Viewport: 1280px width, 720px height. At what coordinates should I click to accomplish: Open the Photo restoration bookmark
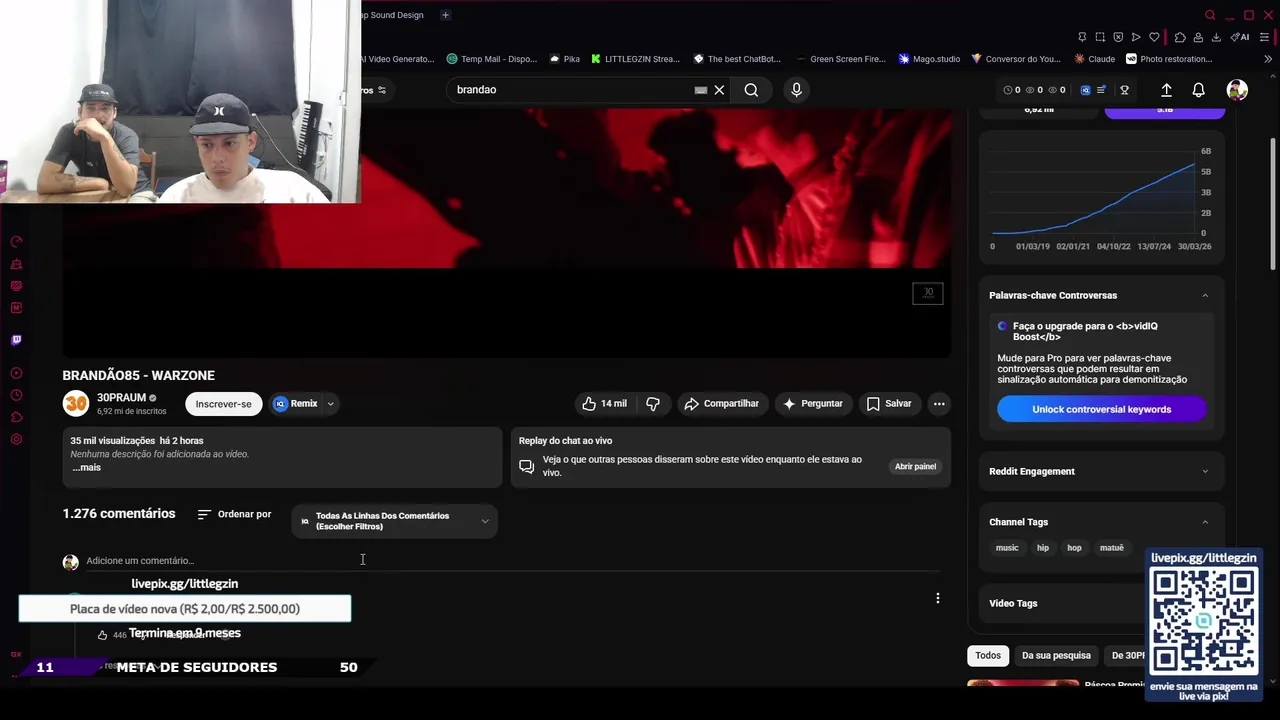point(1169,59)
